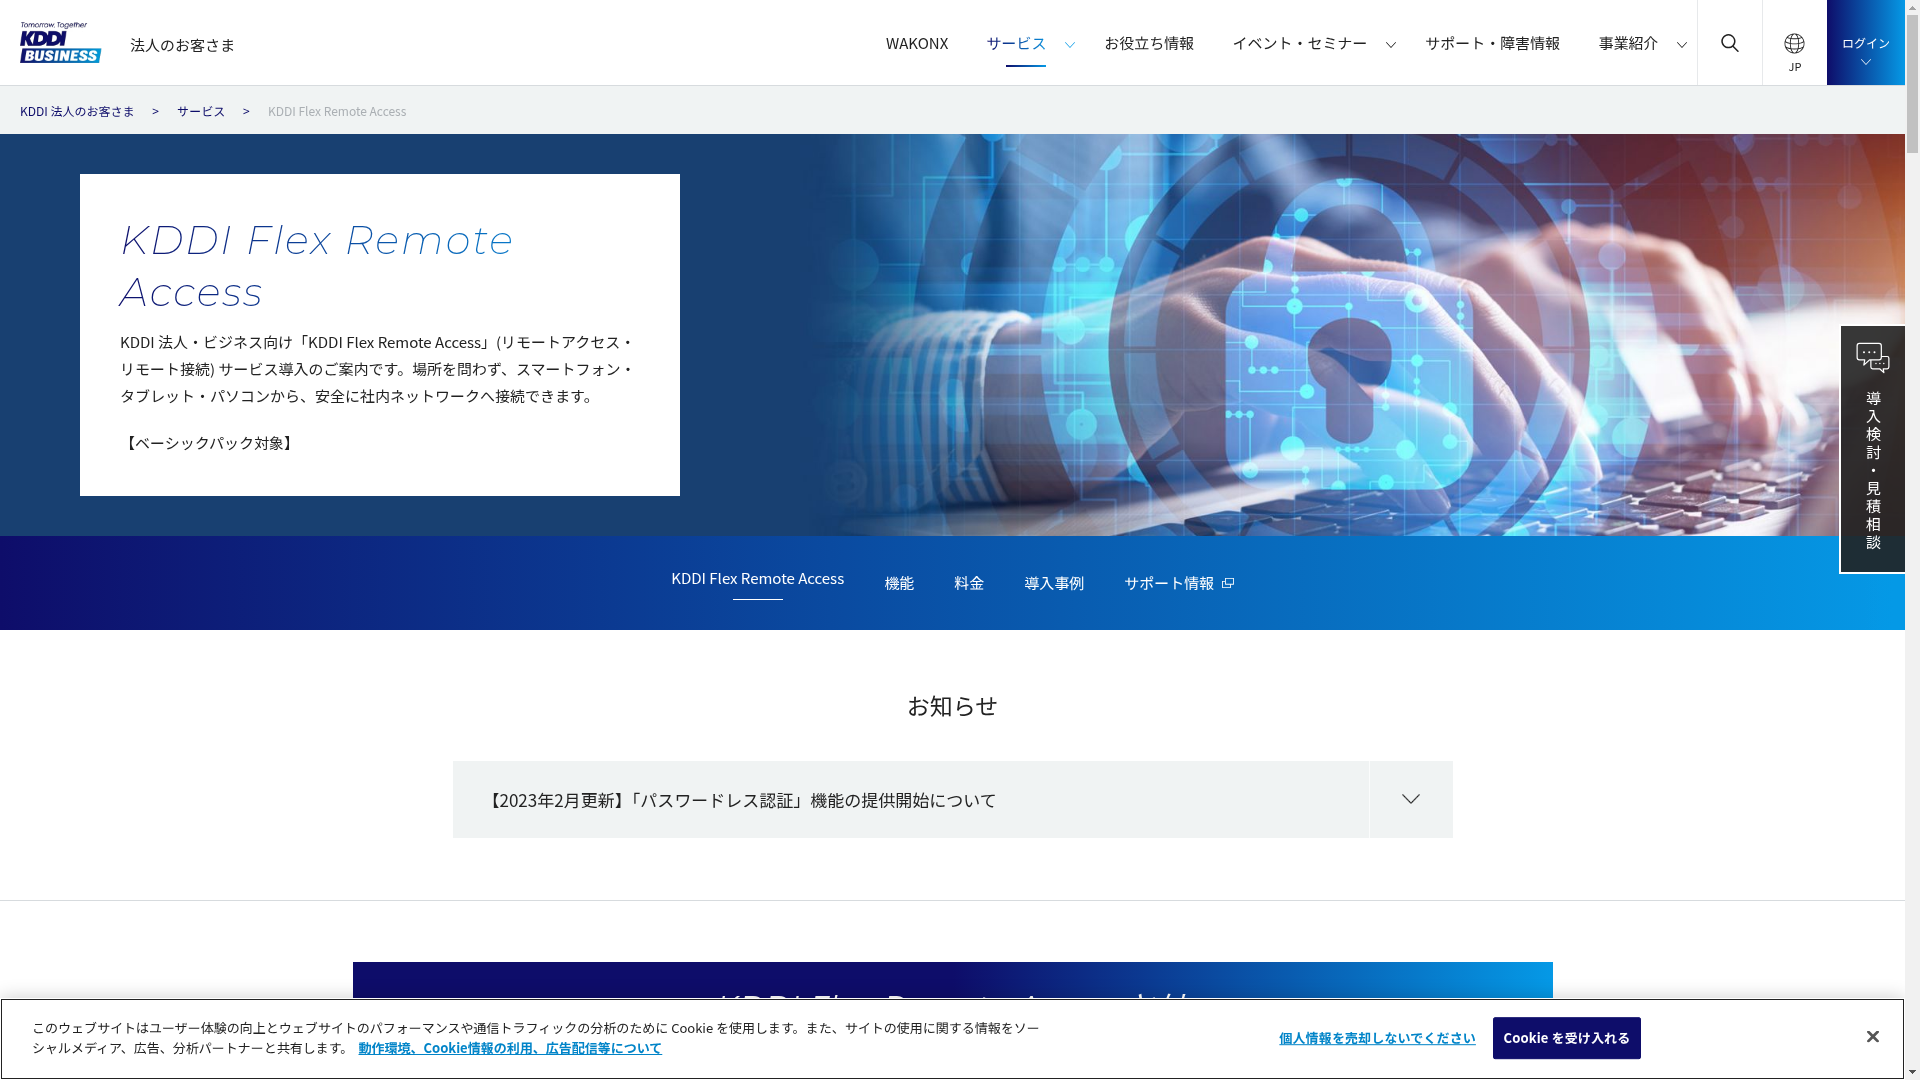Open the サポート・障害情報 menu item
The width and height of the screenshot is (1920, 1080).
pos(1492,42)
